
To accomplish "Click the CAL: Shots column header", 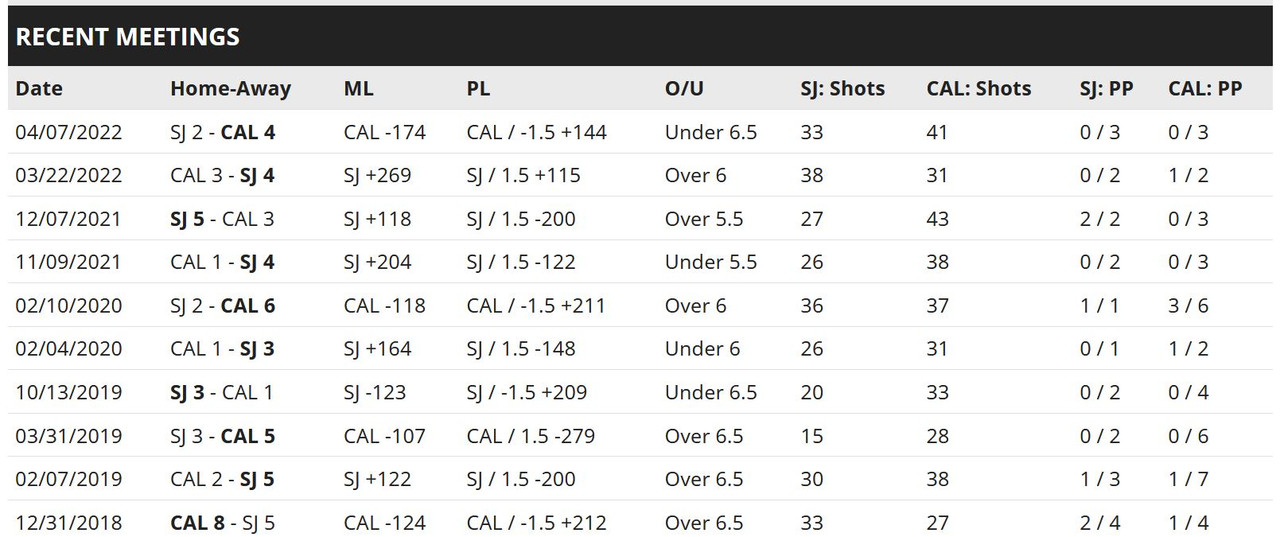I will pos(979,88).
